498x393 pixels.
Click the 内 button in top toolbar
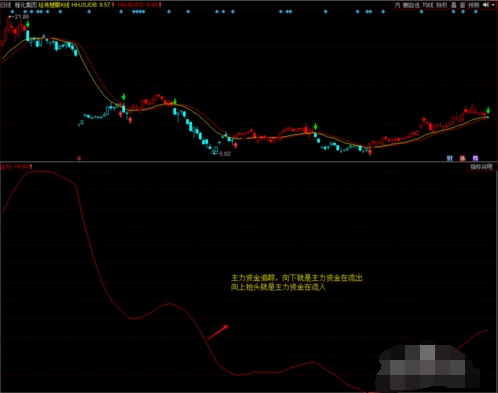click(x=397, y=5)
